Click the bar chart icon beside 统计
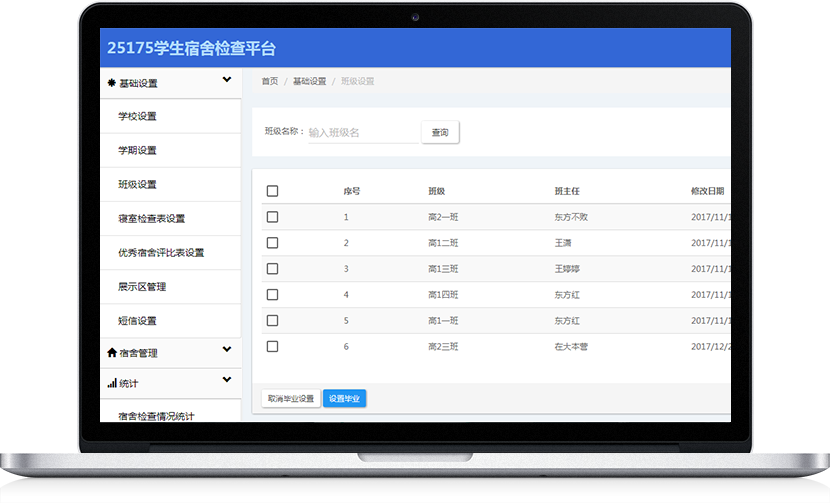 [x=112, y=383]
